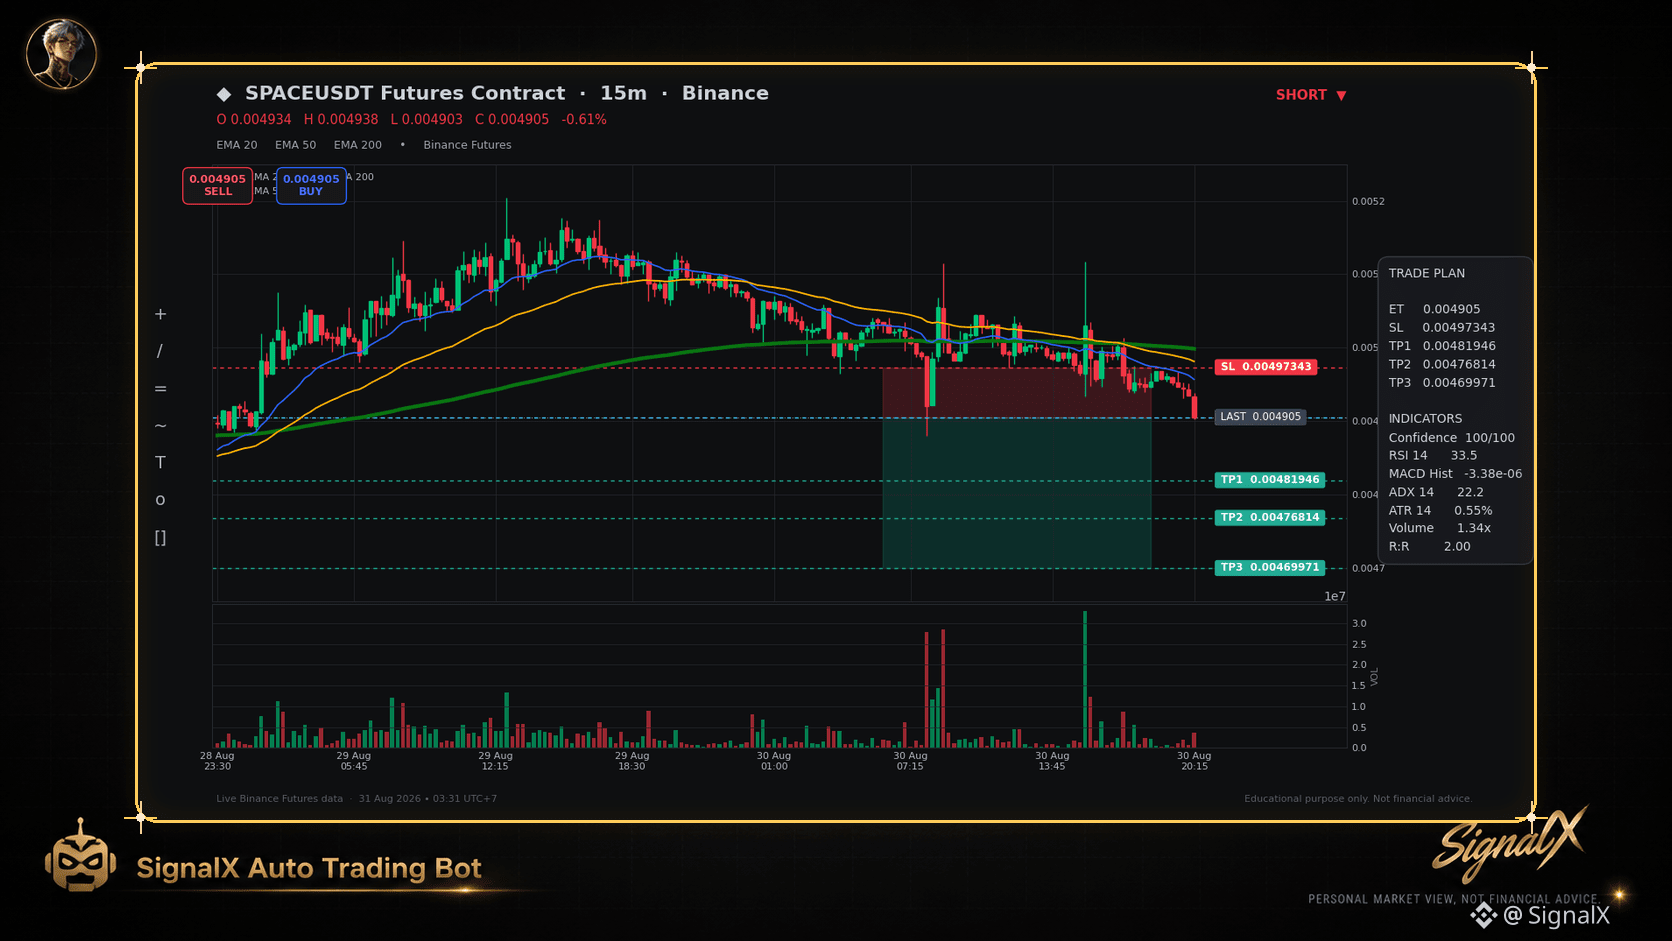Select the 15m timeframe label
Image resolution: width=1672 pixels, height=941 pixels.
point(623,93)
